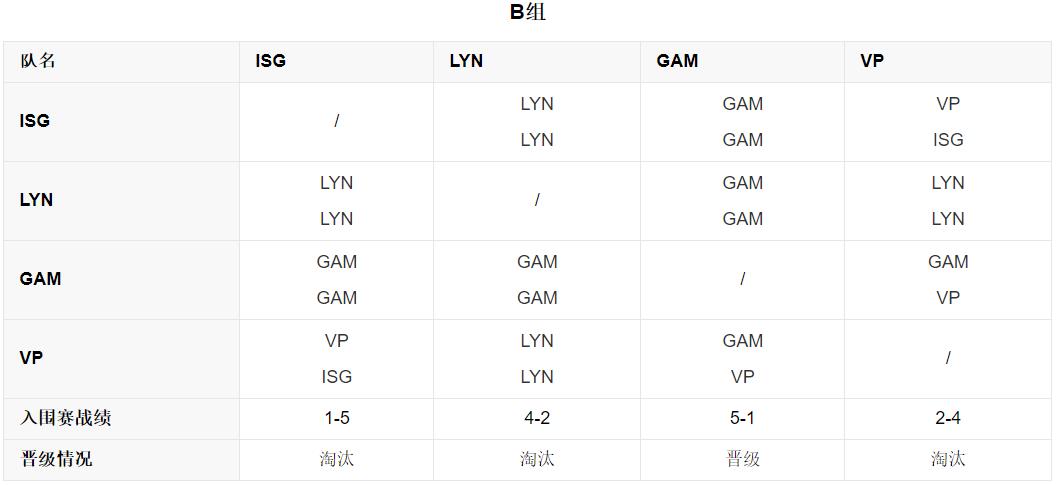1059x485 pixels.
Task: Click the 5-1 record cell
Action: (x=742, y=418)
